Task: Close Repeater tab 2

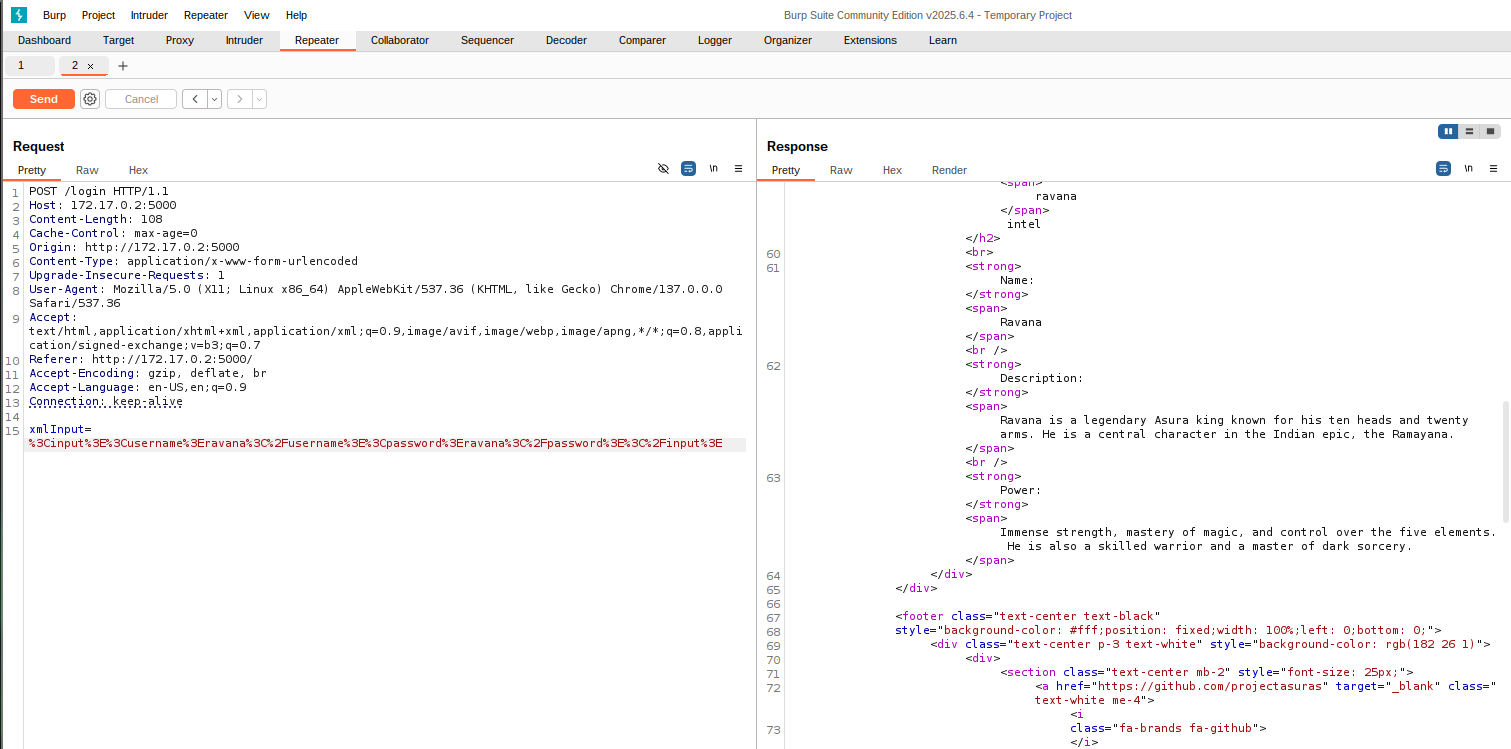Action: pos(90,66)
